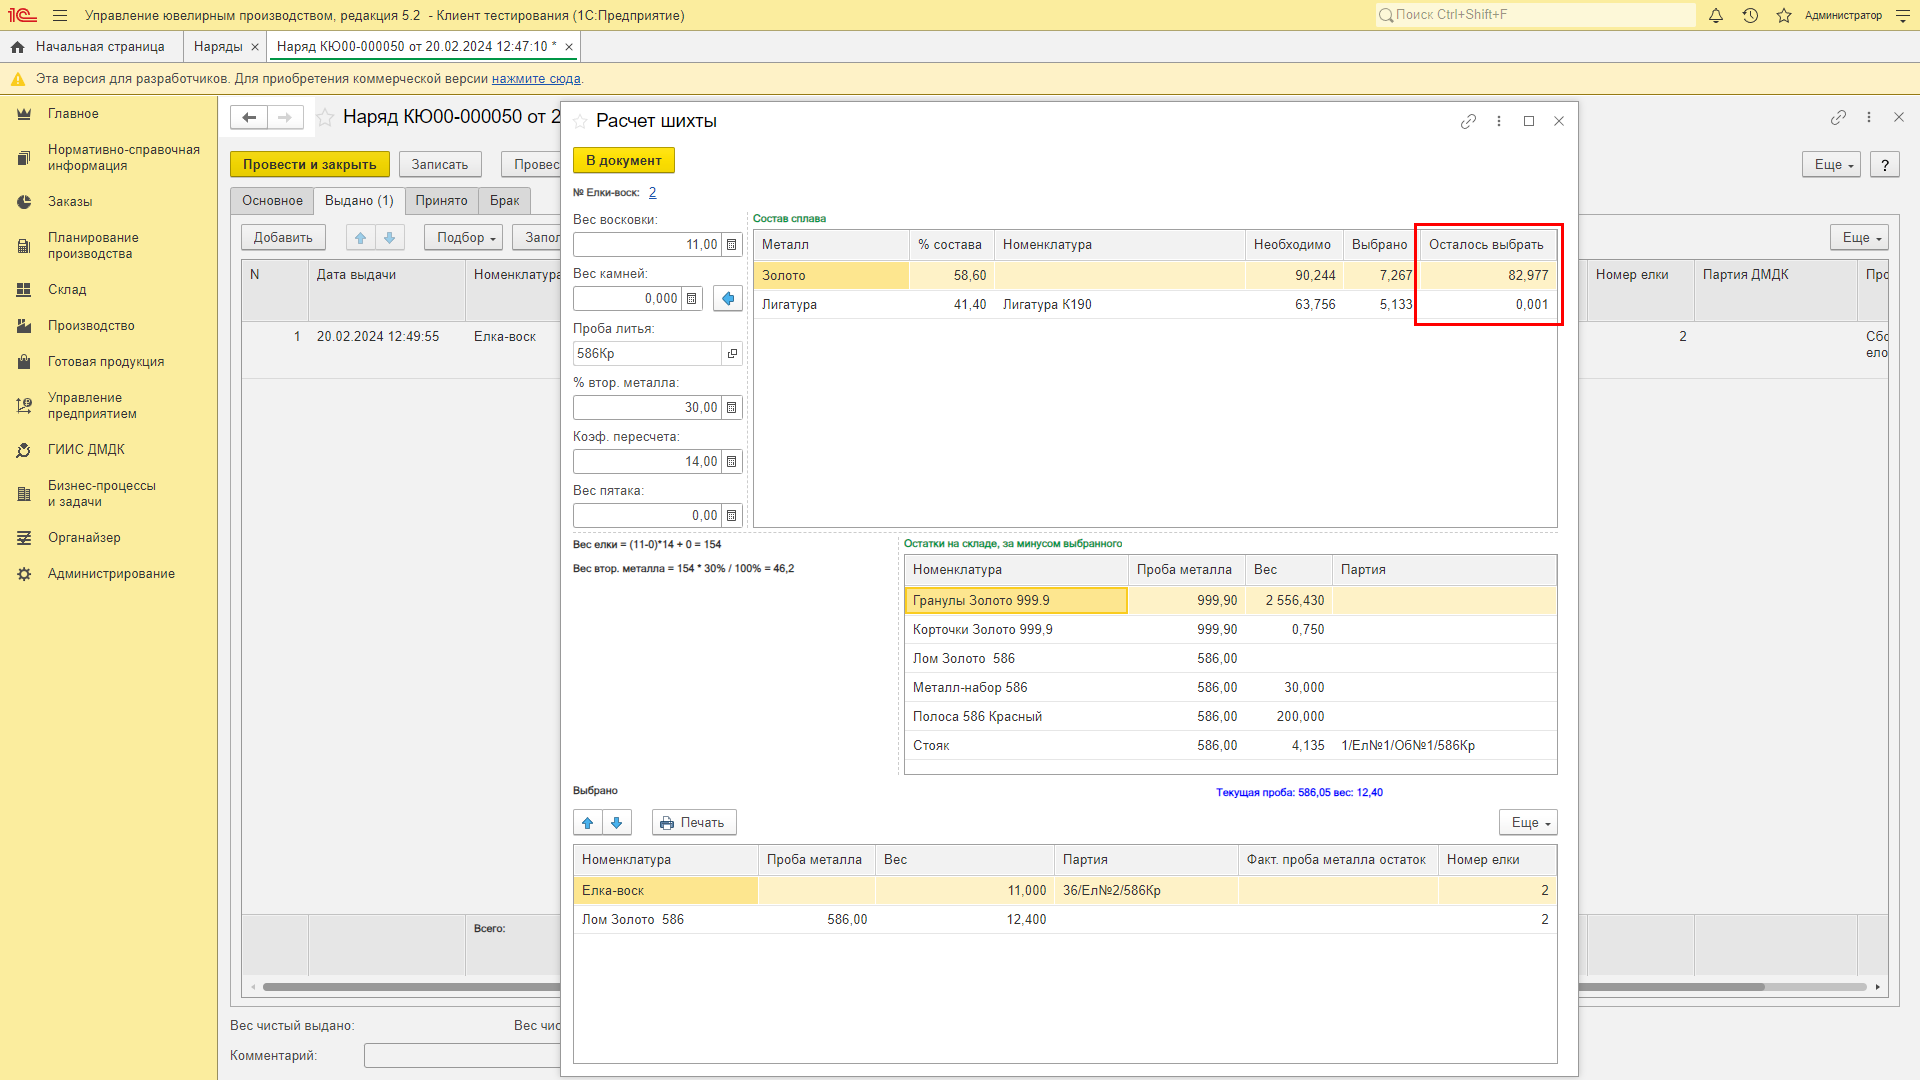
Task: Click the blue arrow button next to Вес камней
Action: coord(728,299)
